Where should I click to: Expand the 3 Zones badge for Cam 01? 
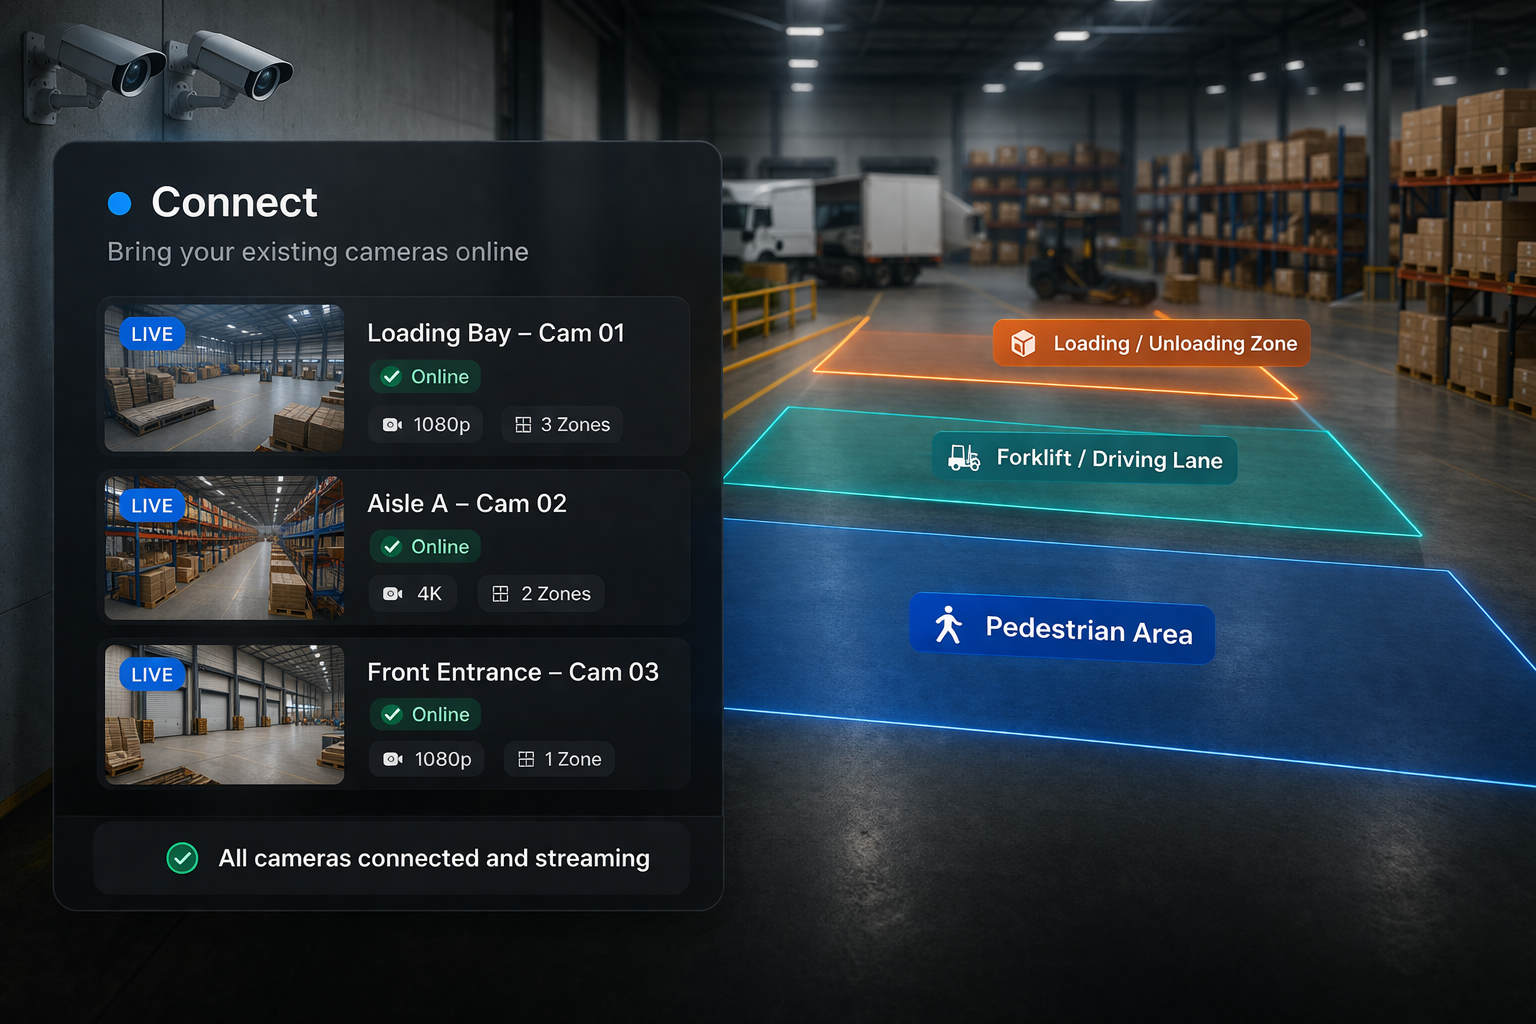[x=562, y=424]
